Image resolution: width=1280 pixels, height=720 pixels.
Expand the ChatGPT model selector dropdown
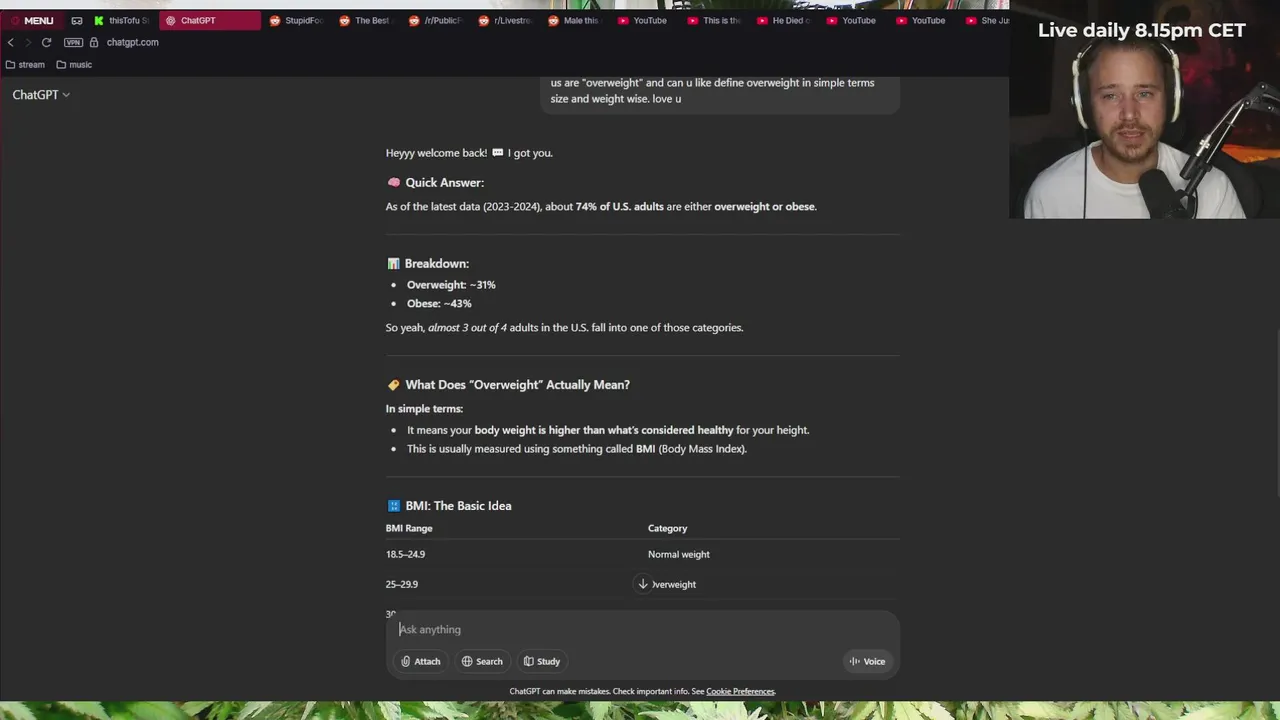point(41,94)
